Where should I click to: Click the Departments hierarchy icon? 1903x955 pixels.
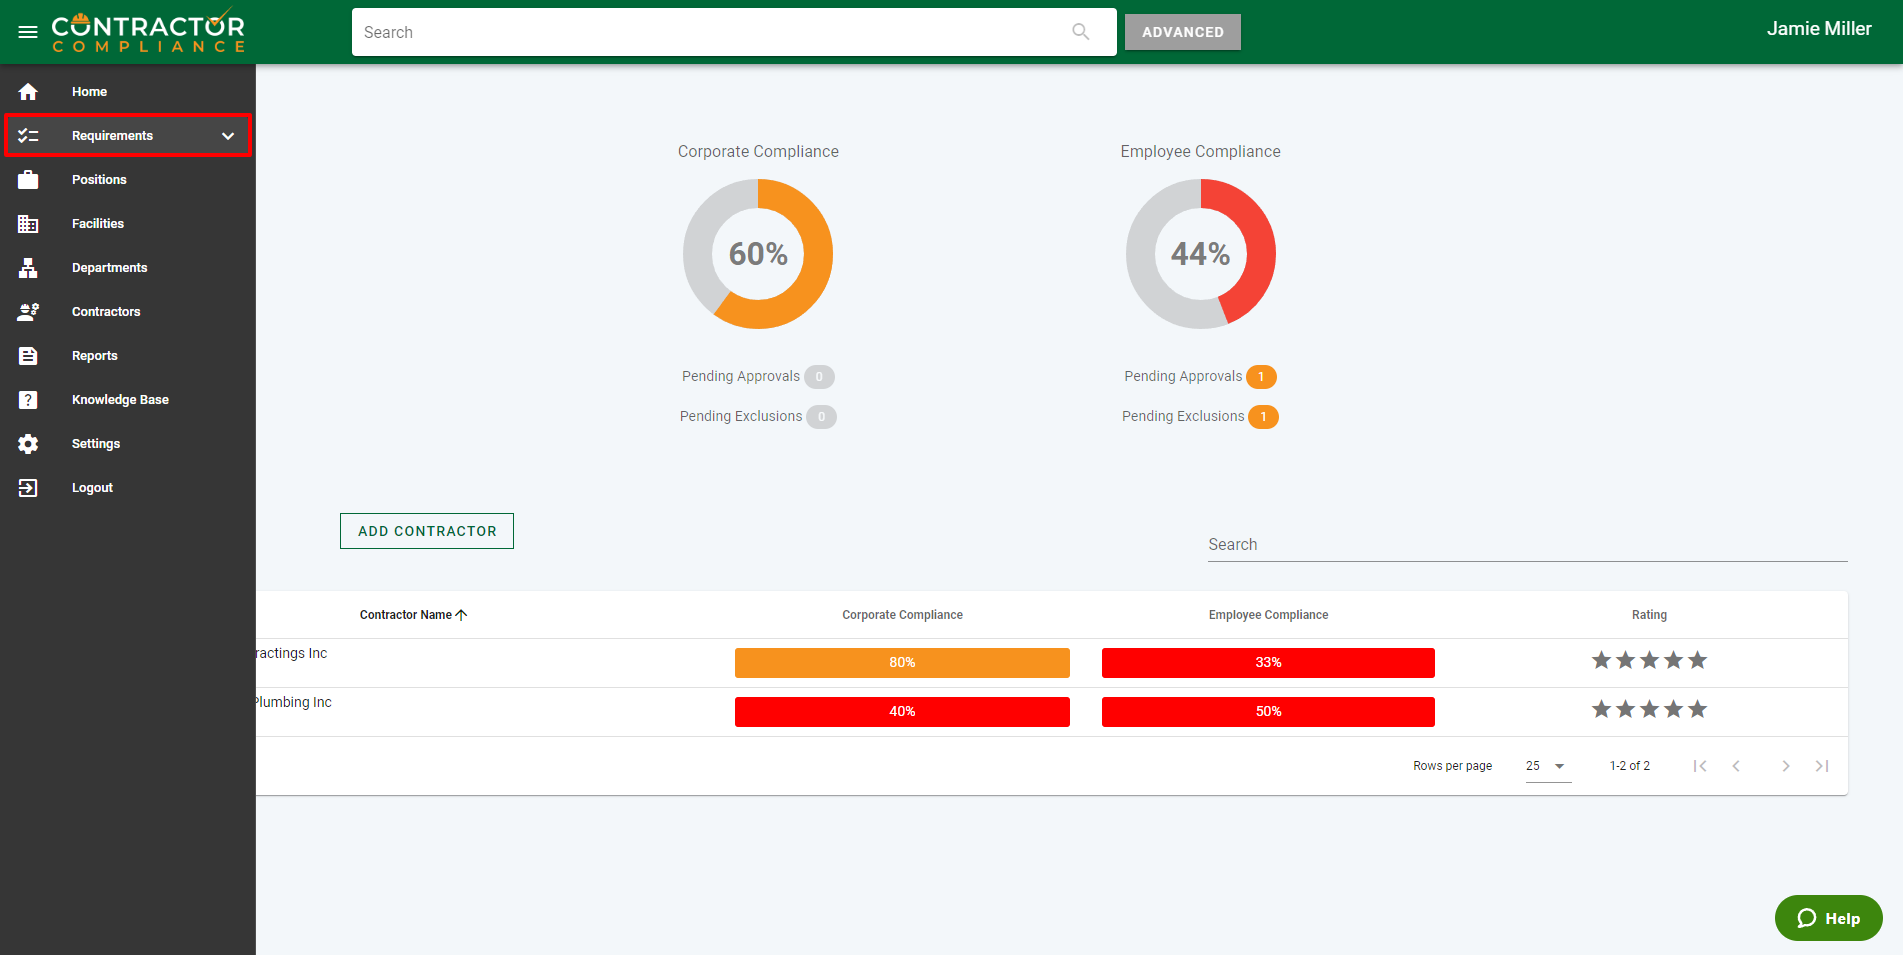point(28,268)
